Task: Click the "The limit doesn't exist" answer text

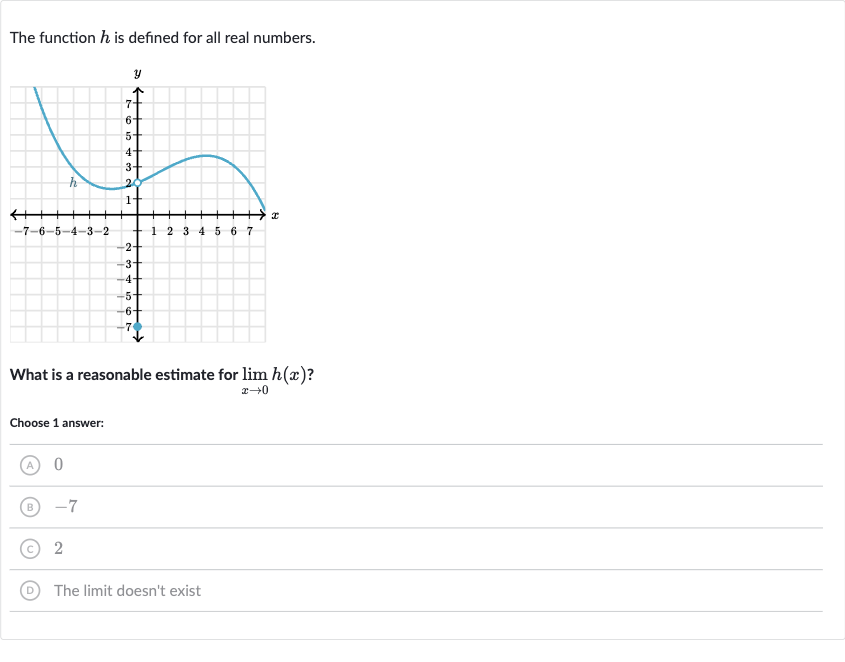Action: click(x=127, y=591)
